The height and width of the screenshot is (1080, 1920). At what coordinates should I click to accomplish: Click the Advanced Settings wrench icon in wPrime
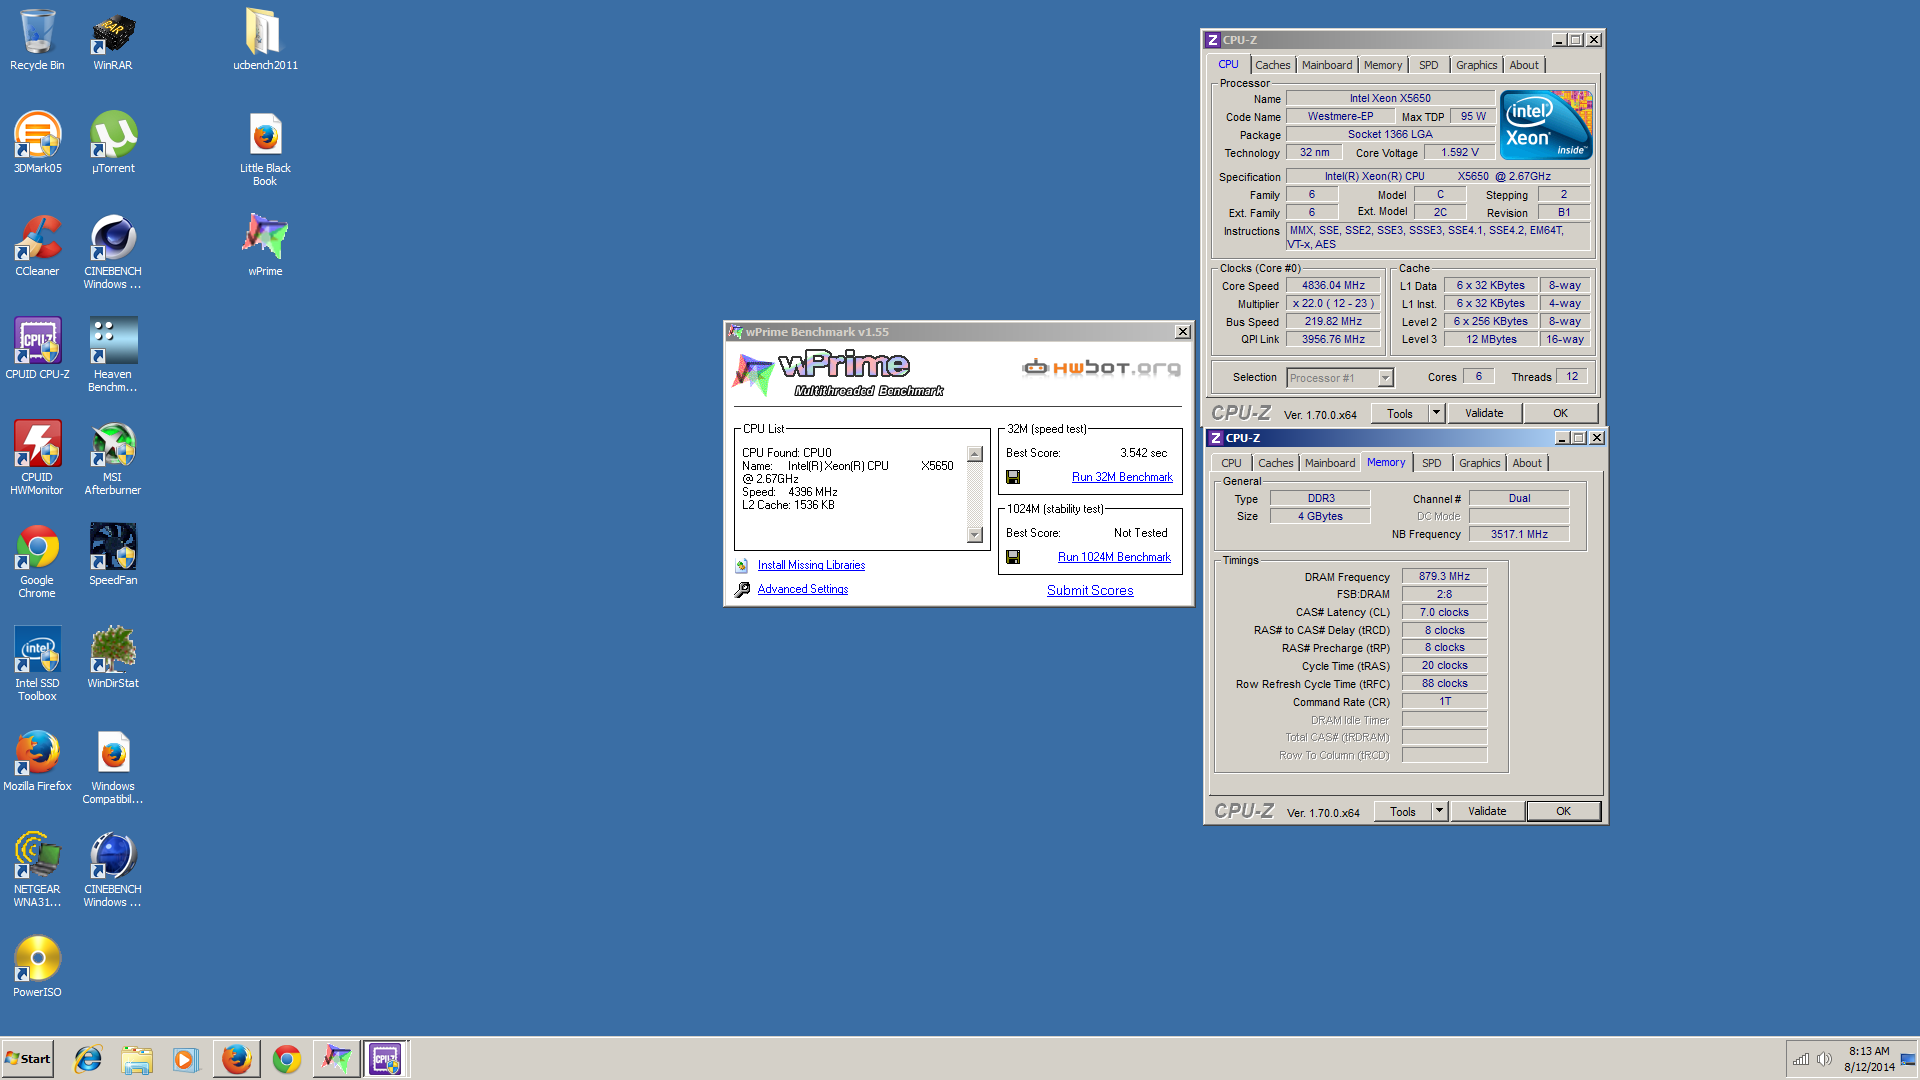[x=742, y=590]
